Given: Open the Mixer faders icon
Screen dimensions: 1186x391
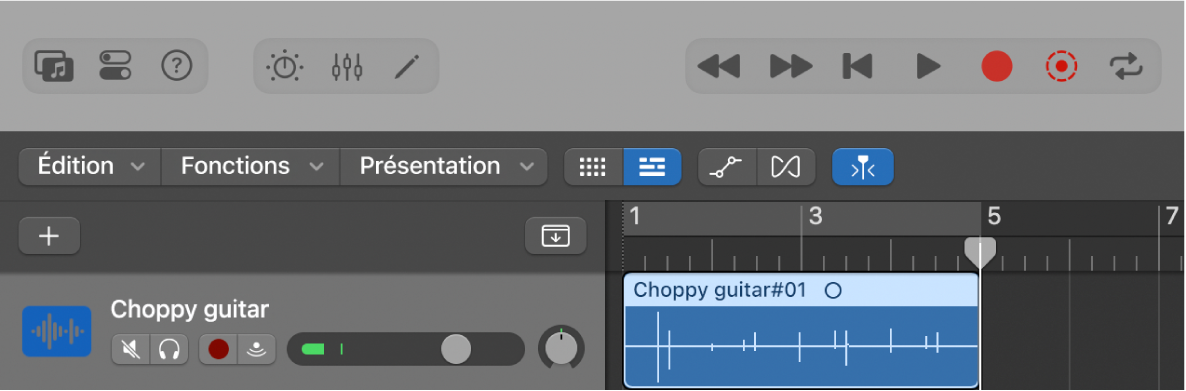Looking at the screenshot, I should coord(347,67).
